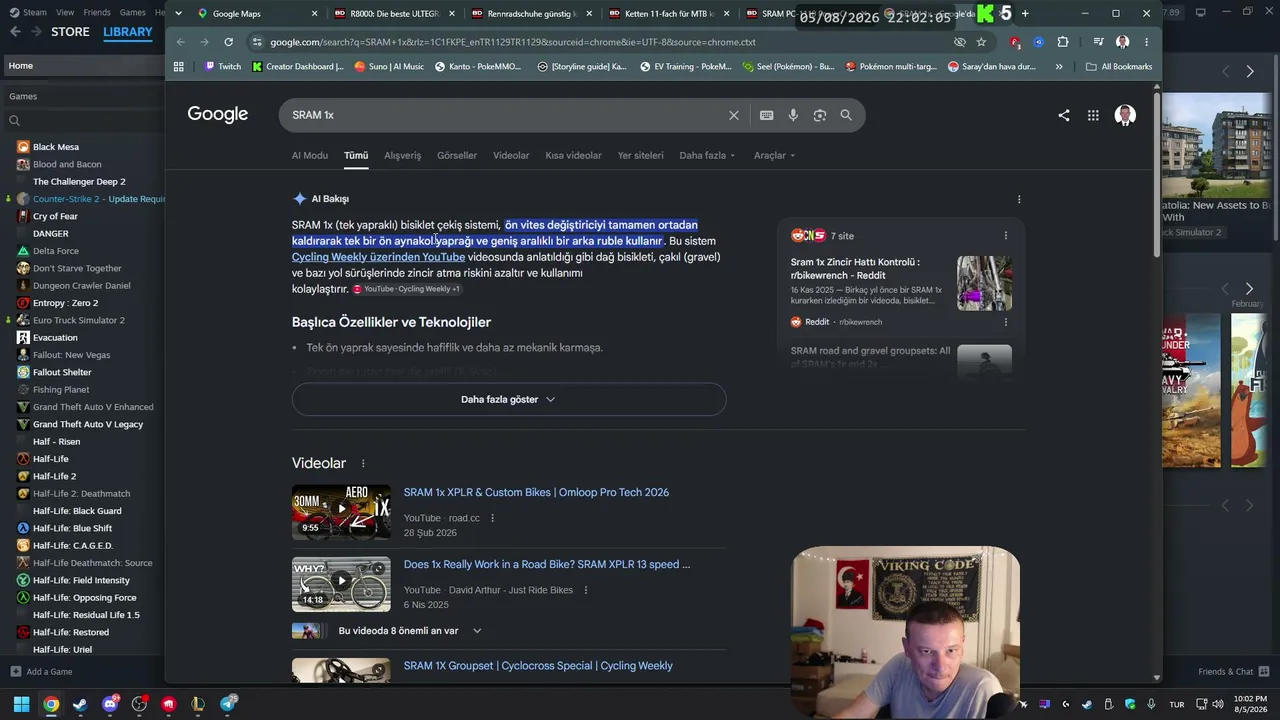Bookmark this page with the star icon
Image resolution: width=1280 pixels, height=720 pixels.
tap(981, 42)
